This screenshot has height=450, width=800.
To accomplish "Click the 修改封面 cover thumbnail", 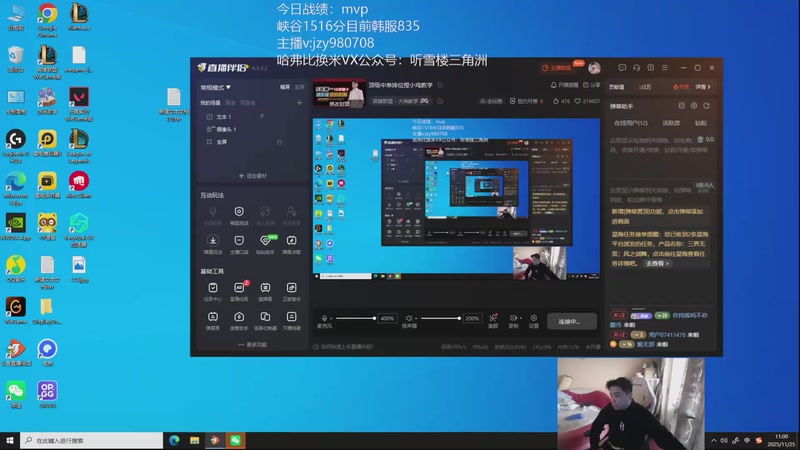I will point(339,94).
